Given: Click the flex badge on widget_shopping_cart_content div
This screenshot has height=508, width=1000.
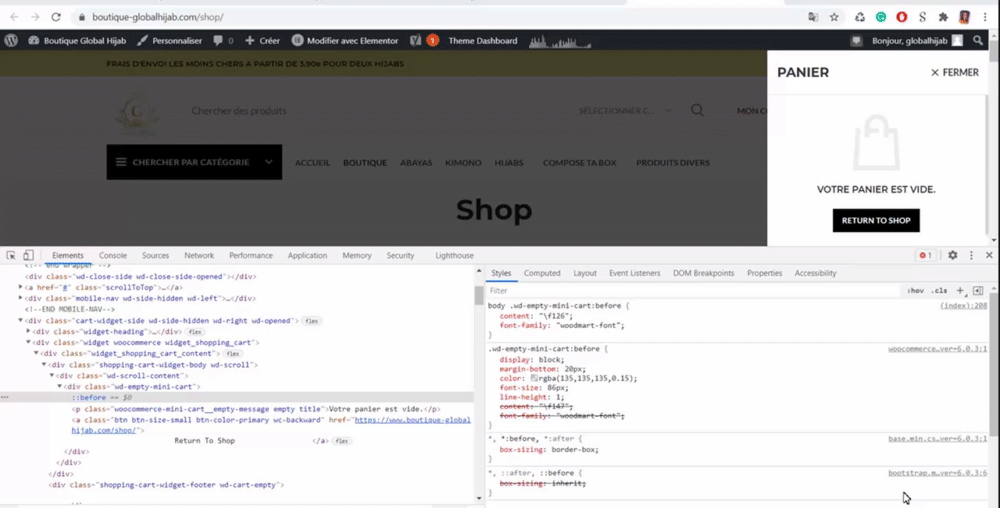Looking at the screenshot, I should pyautogui.click(x=233, y=354).
